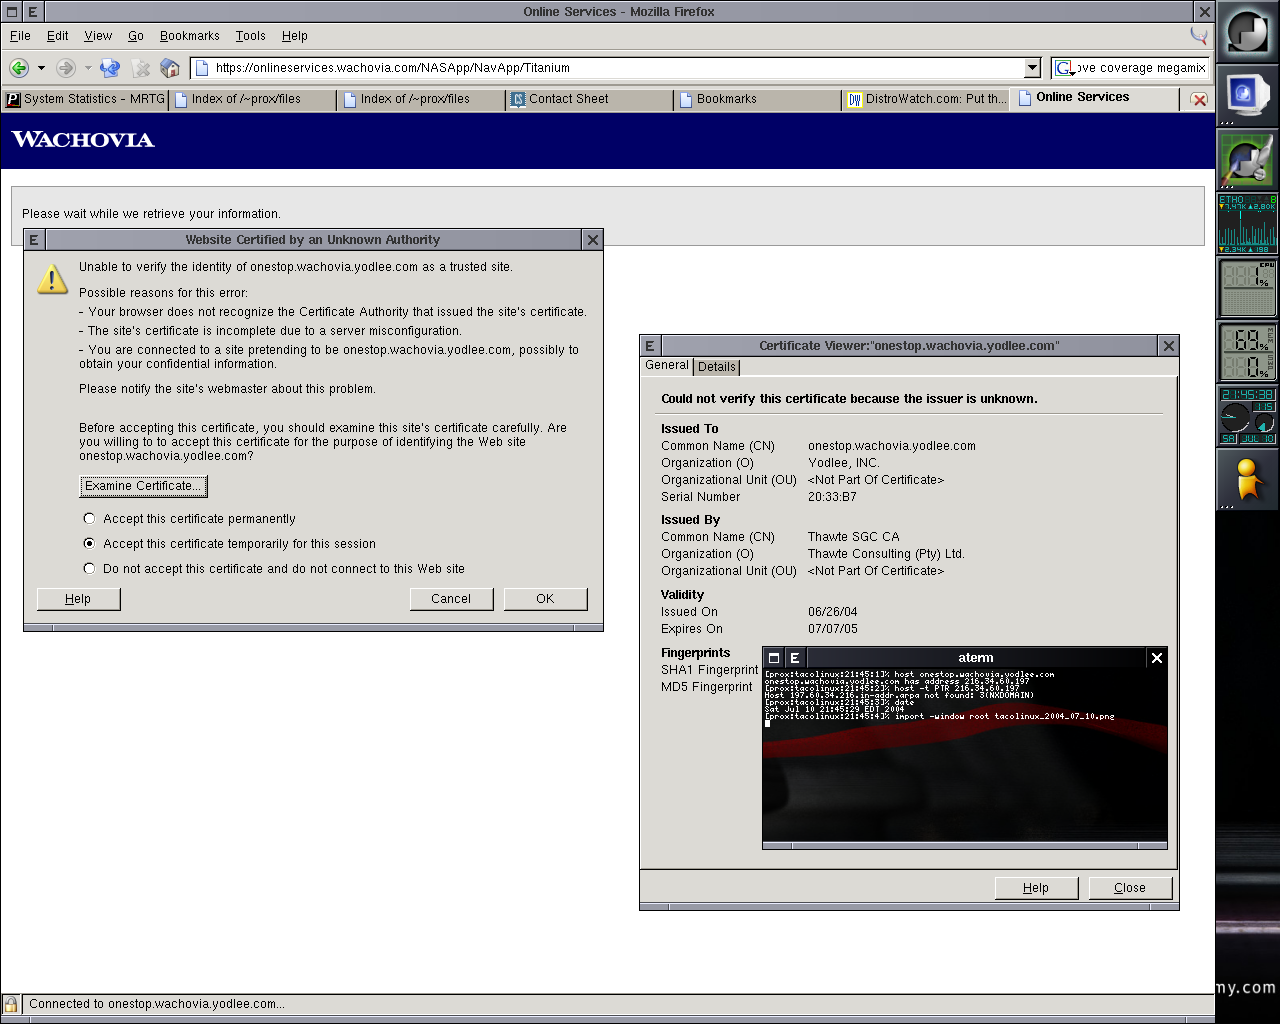Click the ETH0 network monitor dockapp

tap(1247, 223)
